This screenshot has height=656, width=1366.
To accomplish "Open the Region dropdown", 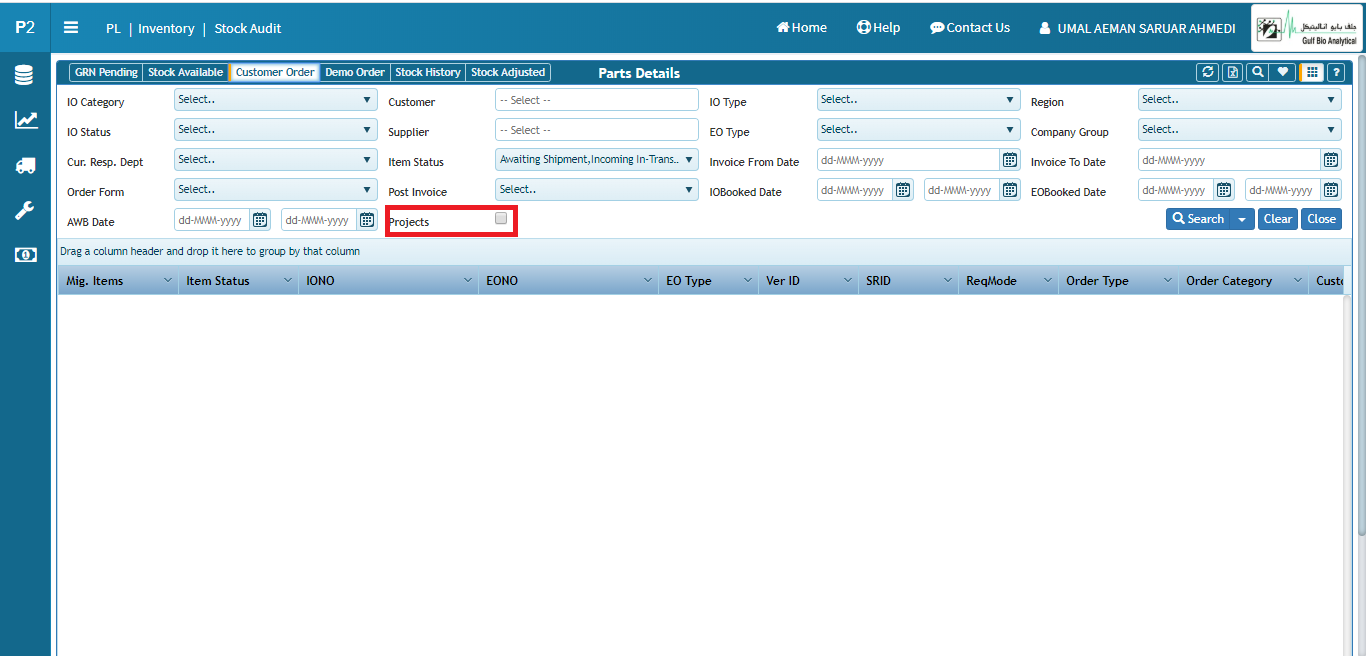I will point(1239,100).
